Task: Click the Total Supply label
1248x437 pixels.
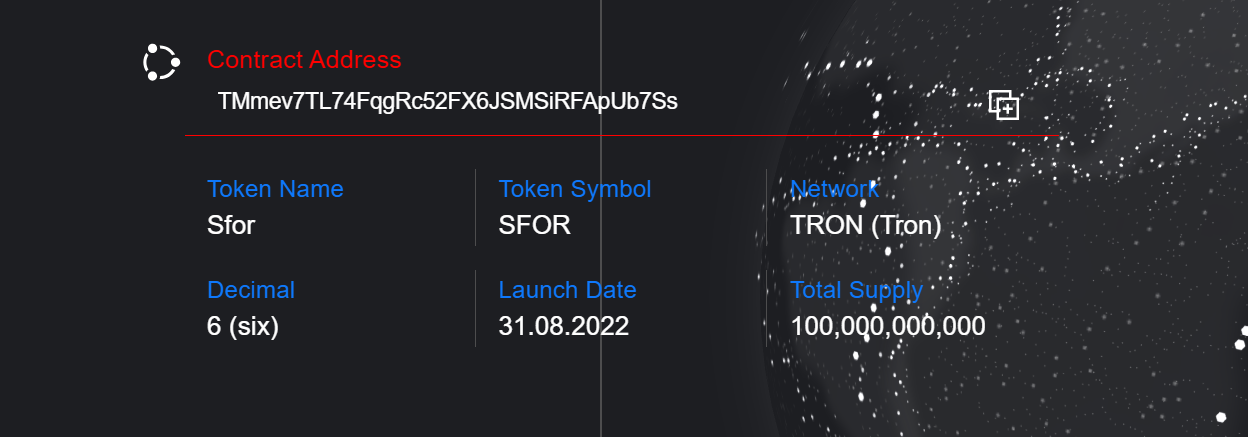Action: (856, 290)
